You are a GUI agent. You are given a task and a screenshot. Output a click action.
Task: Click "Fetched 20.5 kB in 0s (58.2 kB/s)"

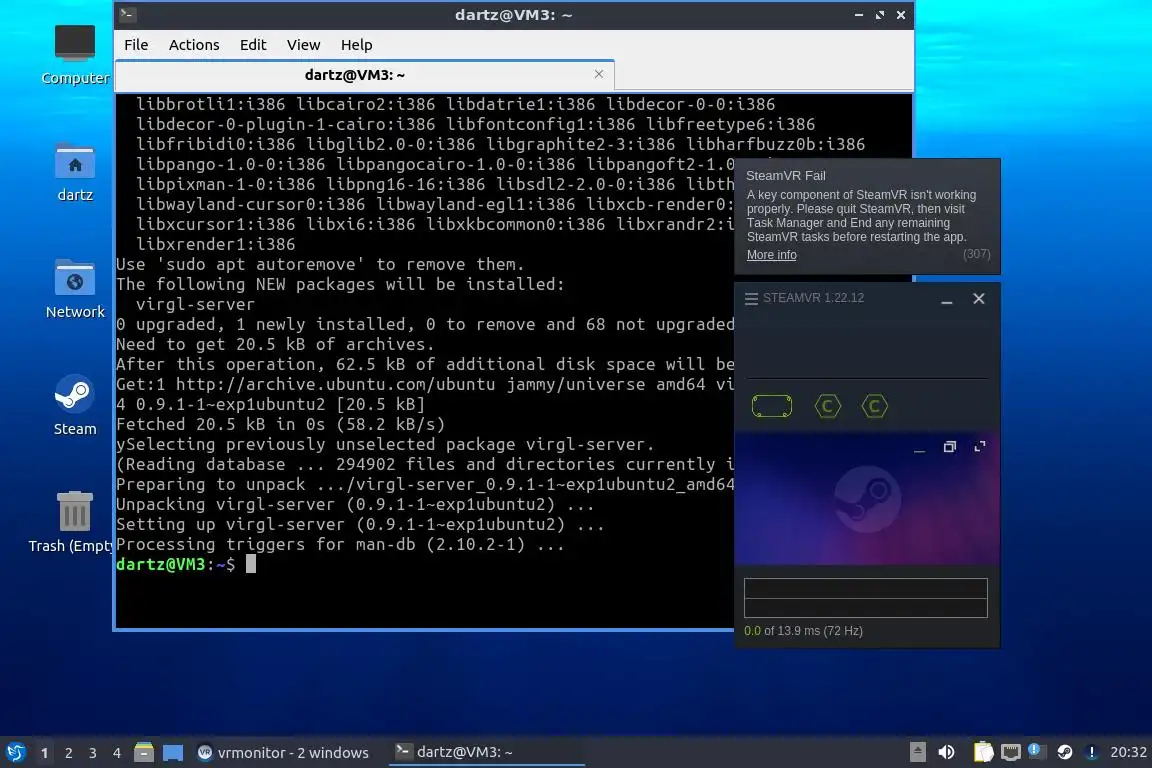click(281, 425)
